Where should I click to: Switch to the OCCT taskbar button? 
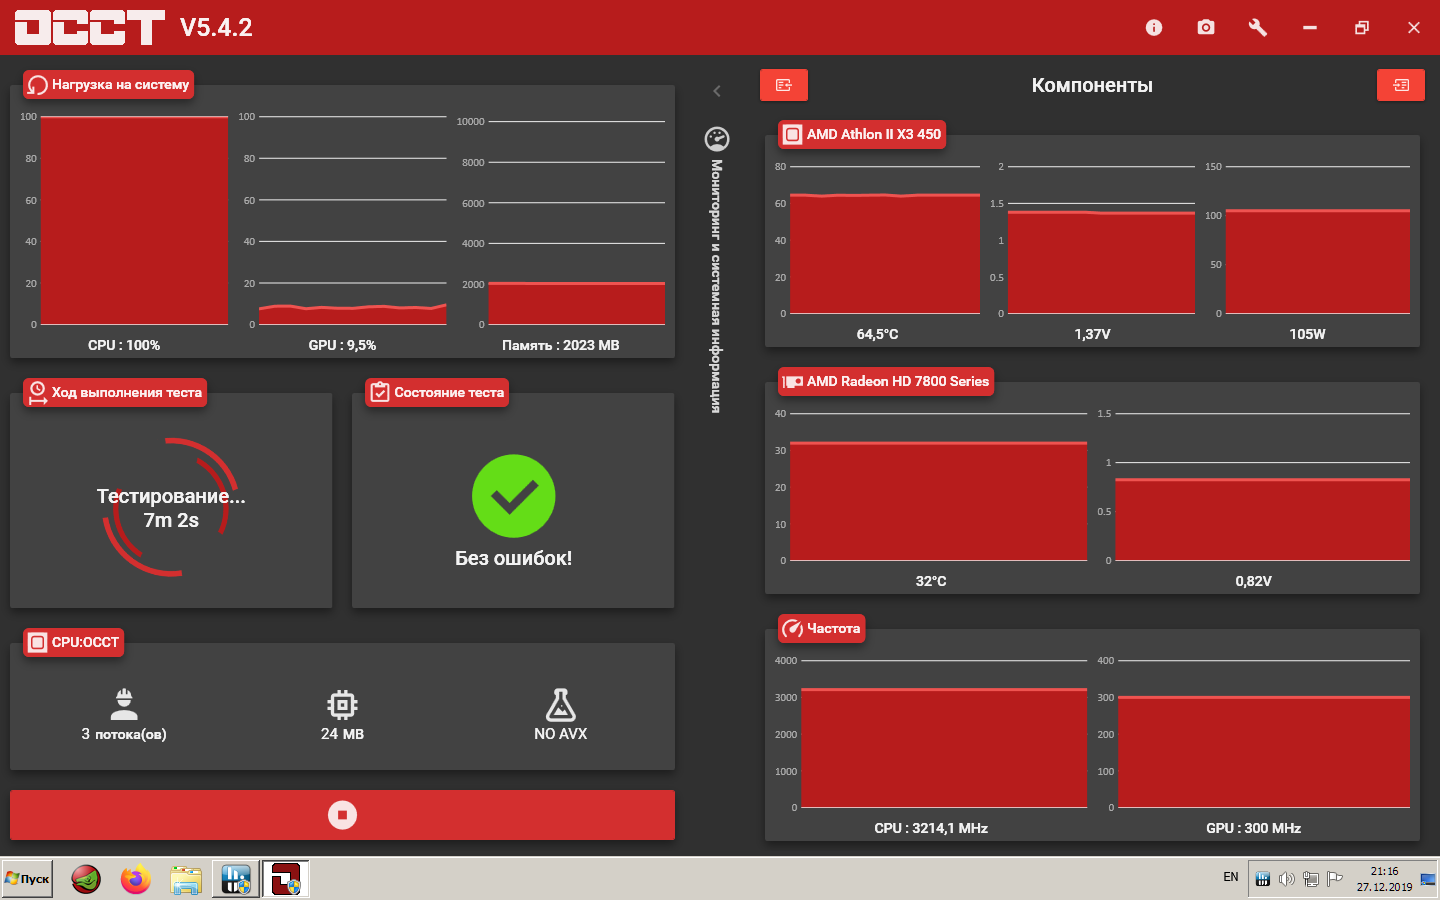286,879
